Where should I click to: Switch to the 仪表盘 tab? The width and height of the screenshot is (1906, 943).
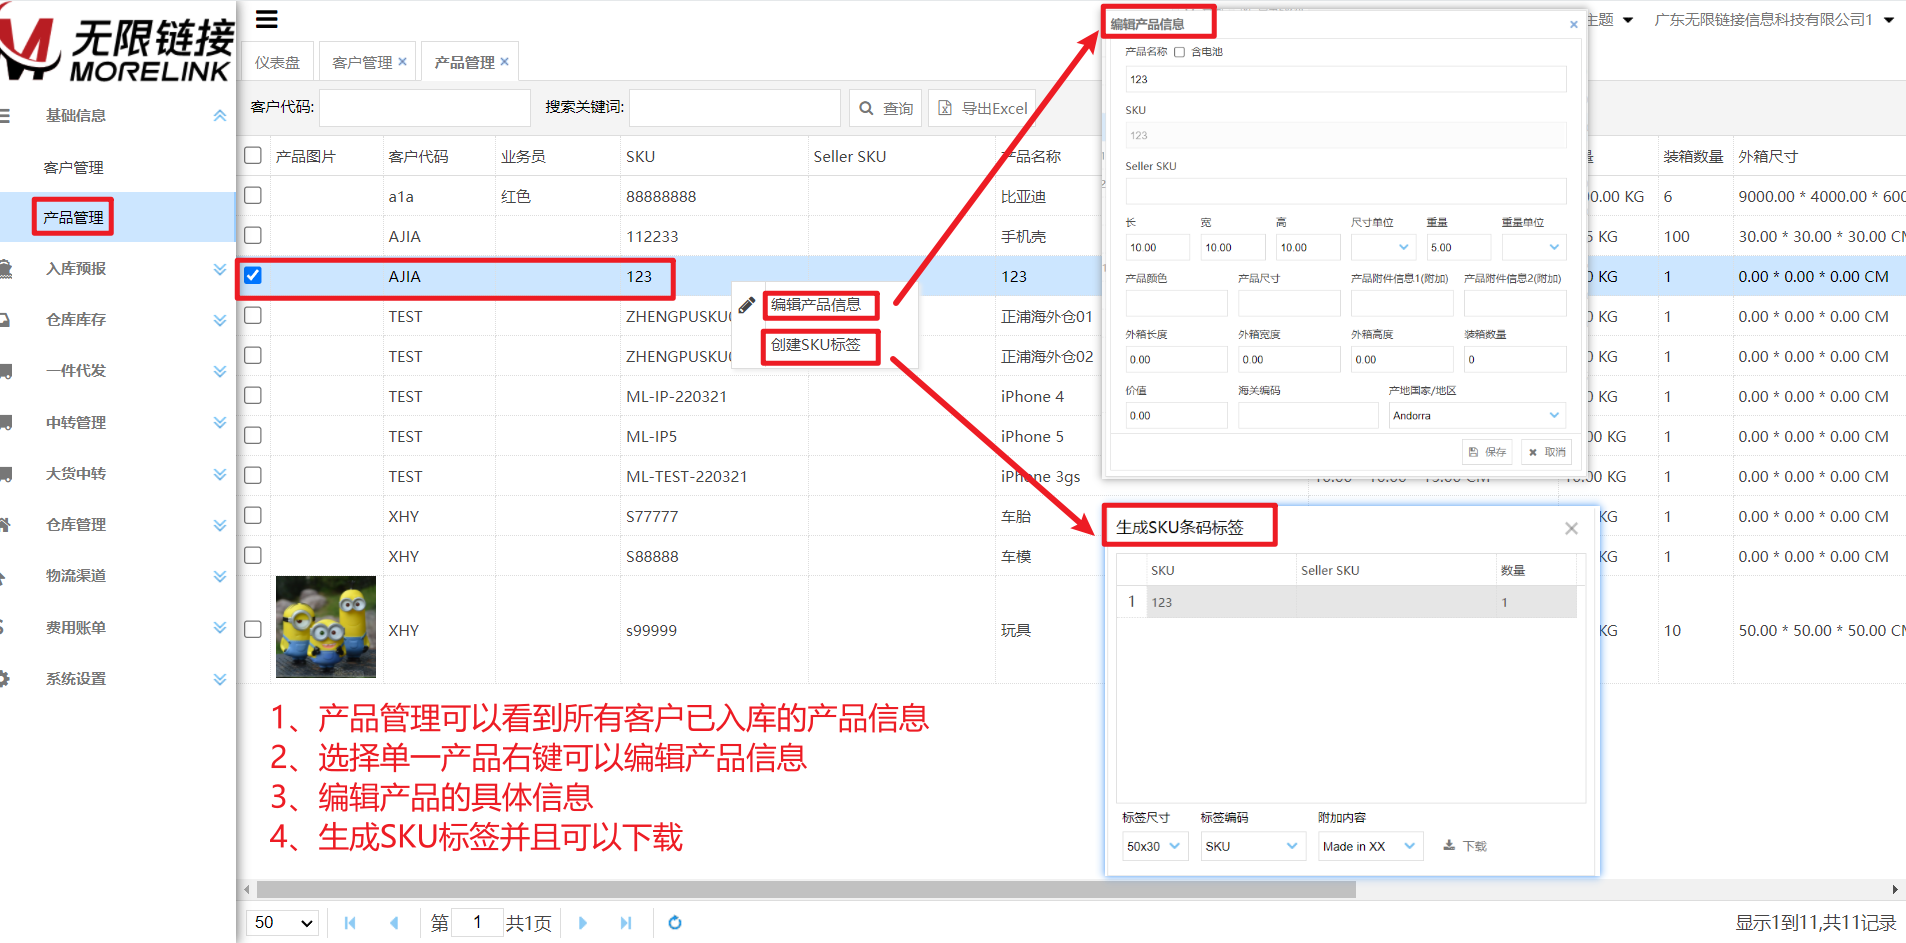point(277,62)
